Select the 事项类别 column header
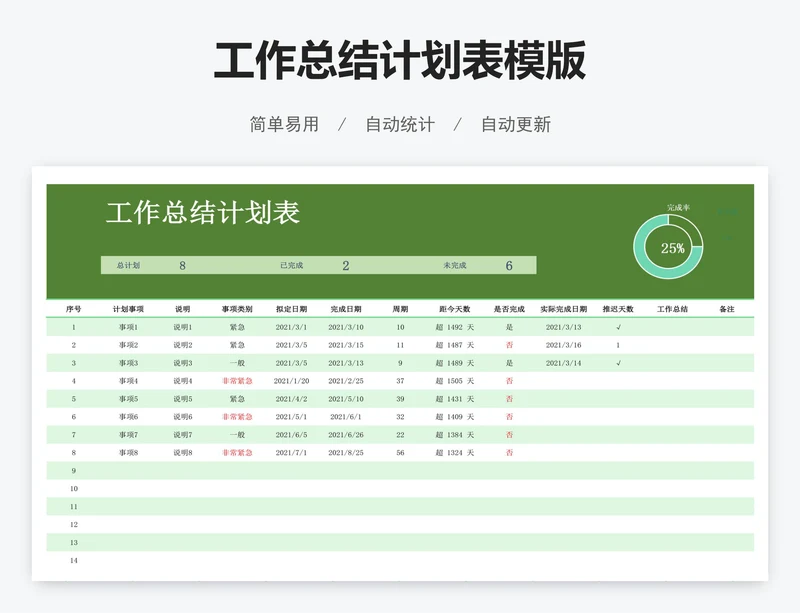 pos(237,309)
